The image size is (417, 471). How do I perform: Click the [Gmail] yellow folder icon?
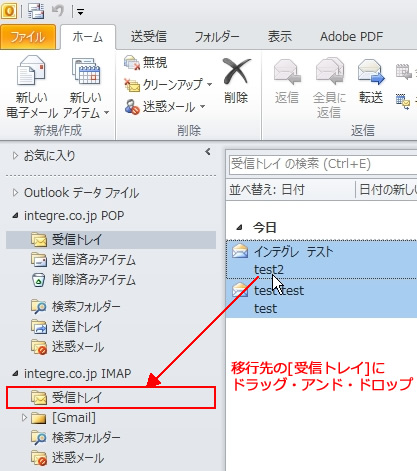pyautogui.click(x=38, y=418)
